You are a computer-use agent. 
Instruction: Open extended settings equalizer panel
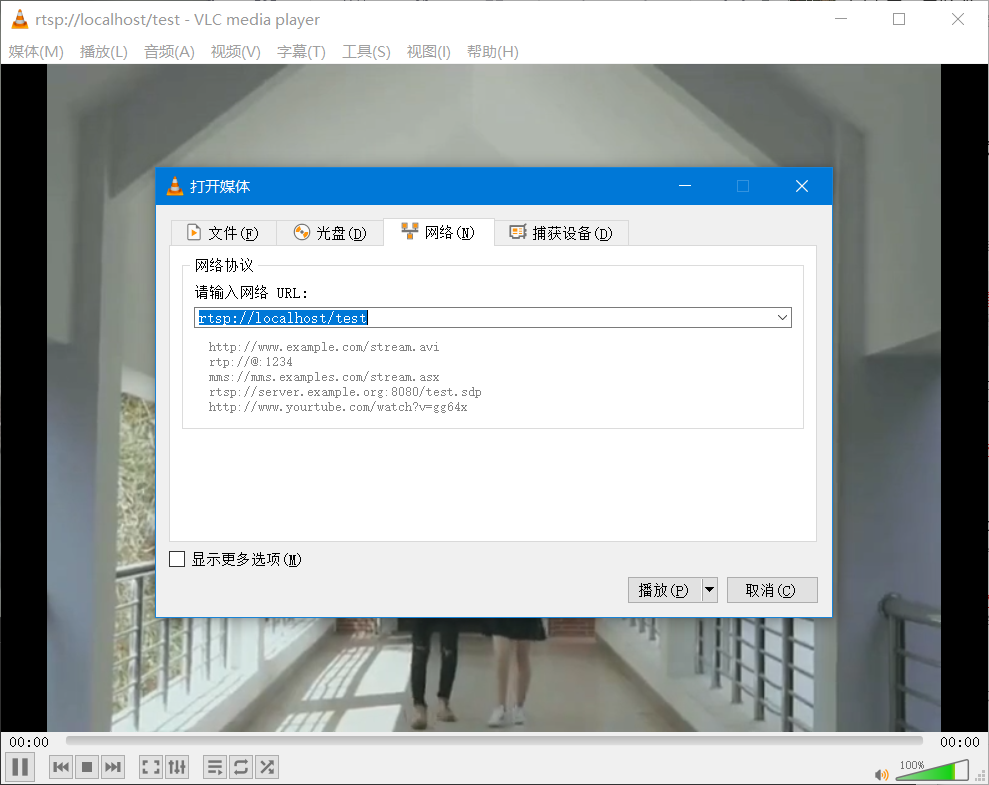[176, 766]
